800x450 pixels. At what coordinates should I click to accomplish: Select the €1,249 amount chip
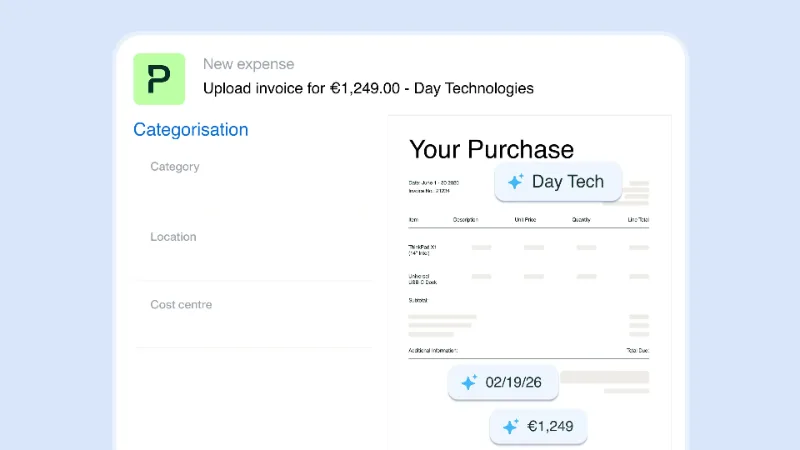click(538, 426)
